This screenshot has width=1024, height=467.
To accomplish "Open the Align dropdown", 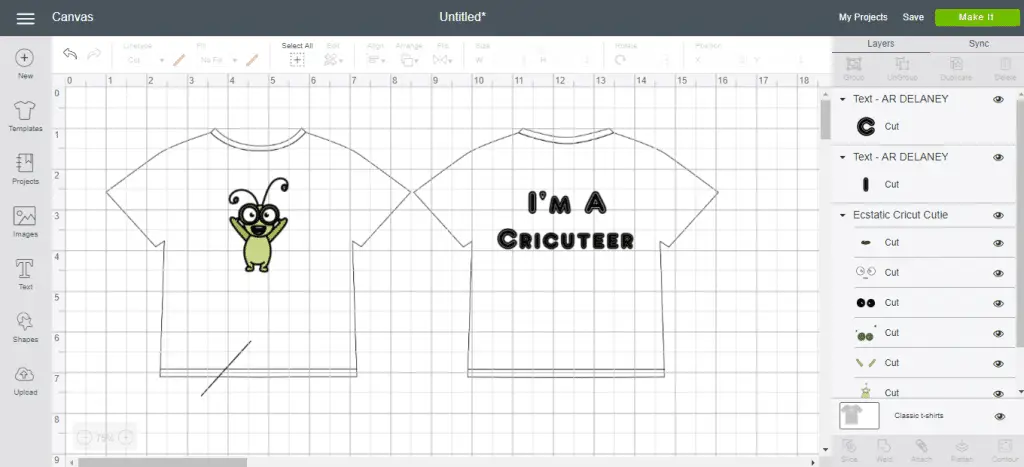I will coord(376,60).
